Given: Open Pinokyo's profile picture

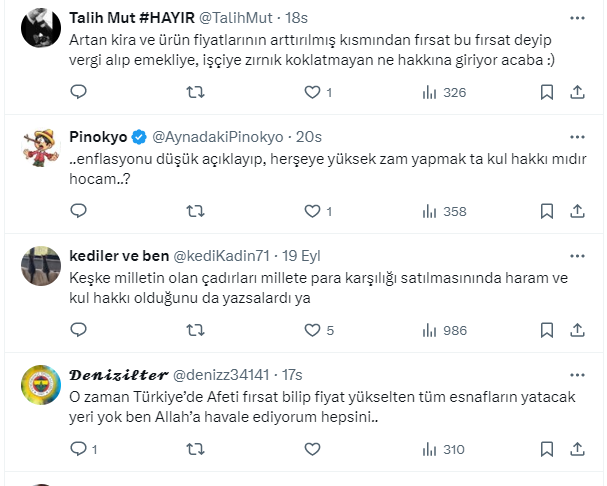Looking at the screenshot, I should click(38, 147).
